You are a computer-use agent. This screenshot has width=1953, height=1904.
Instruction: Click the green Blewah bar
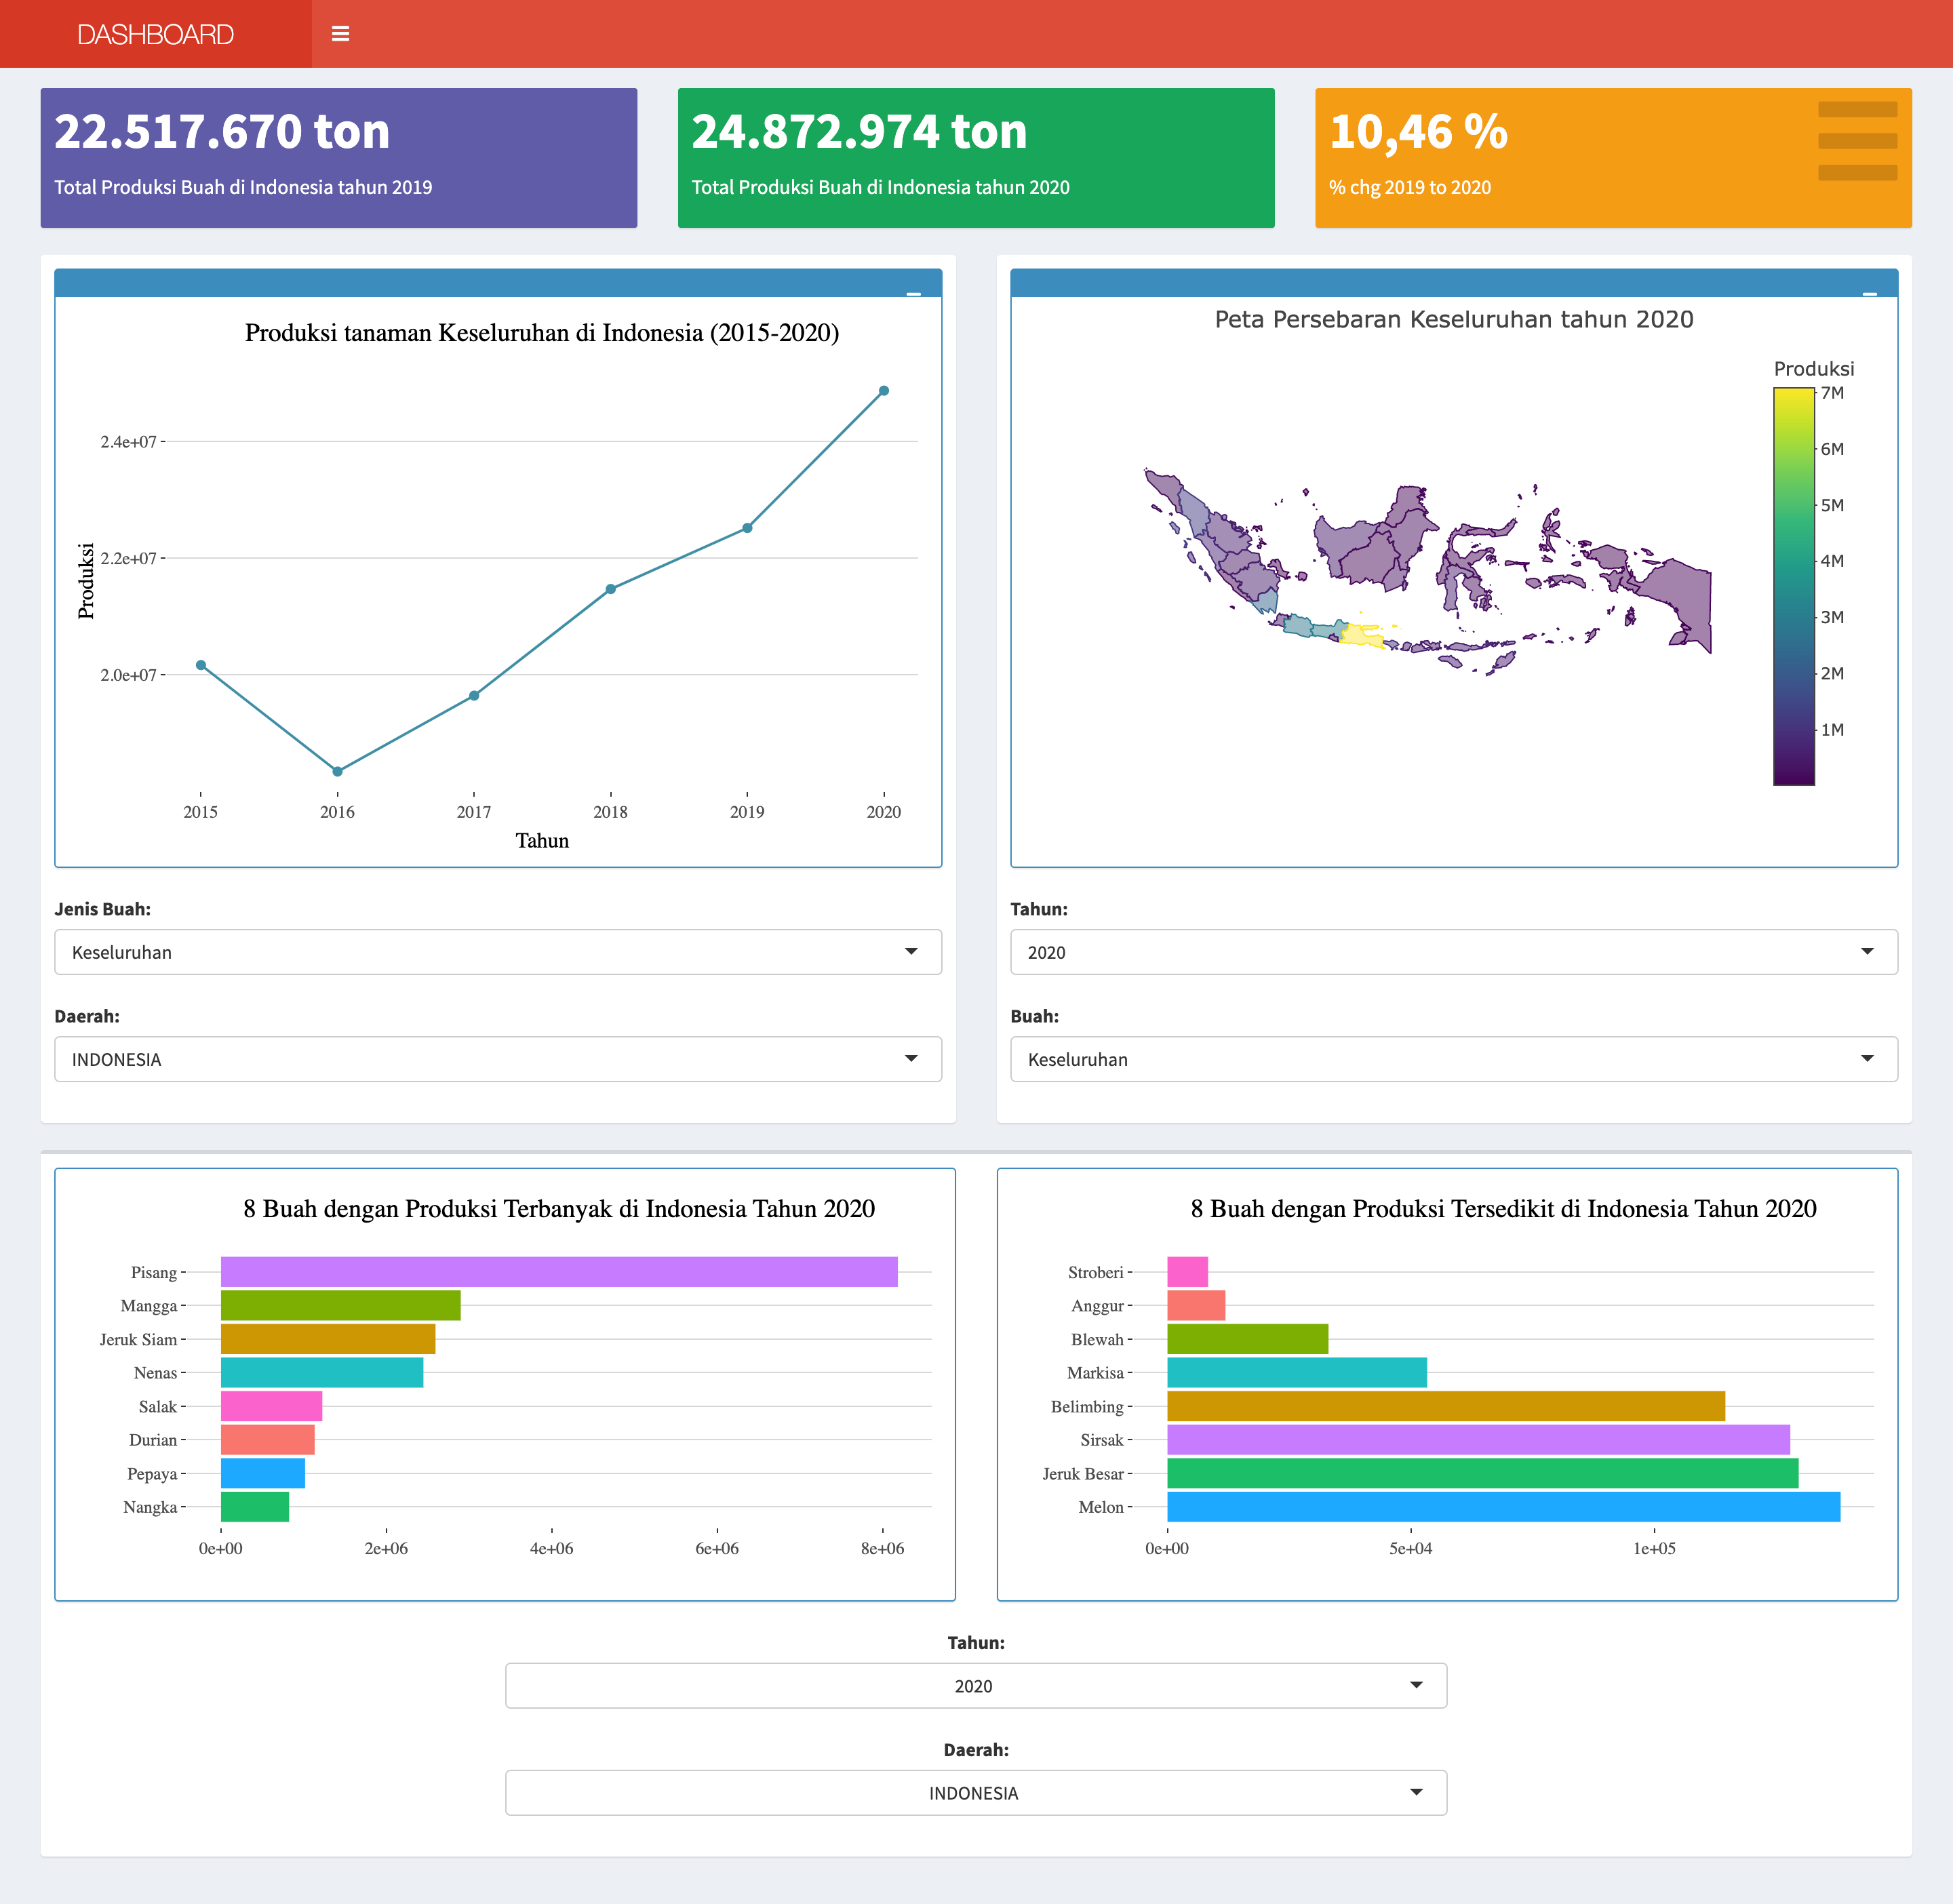(1248, 1339)
